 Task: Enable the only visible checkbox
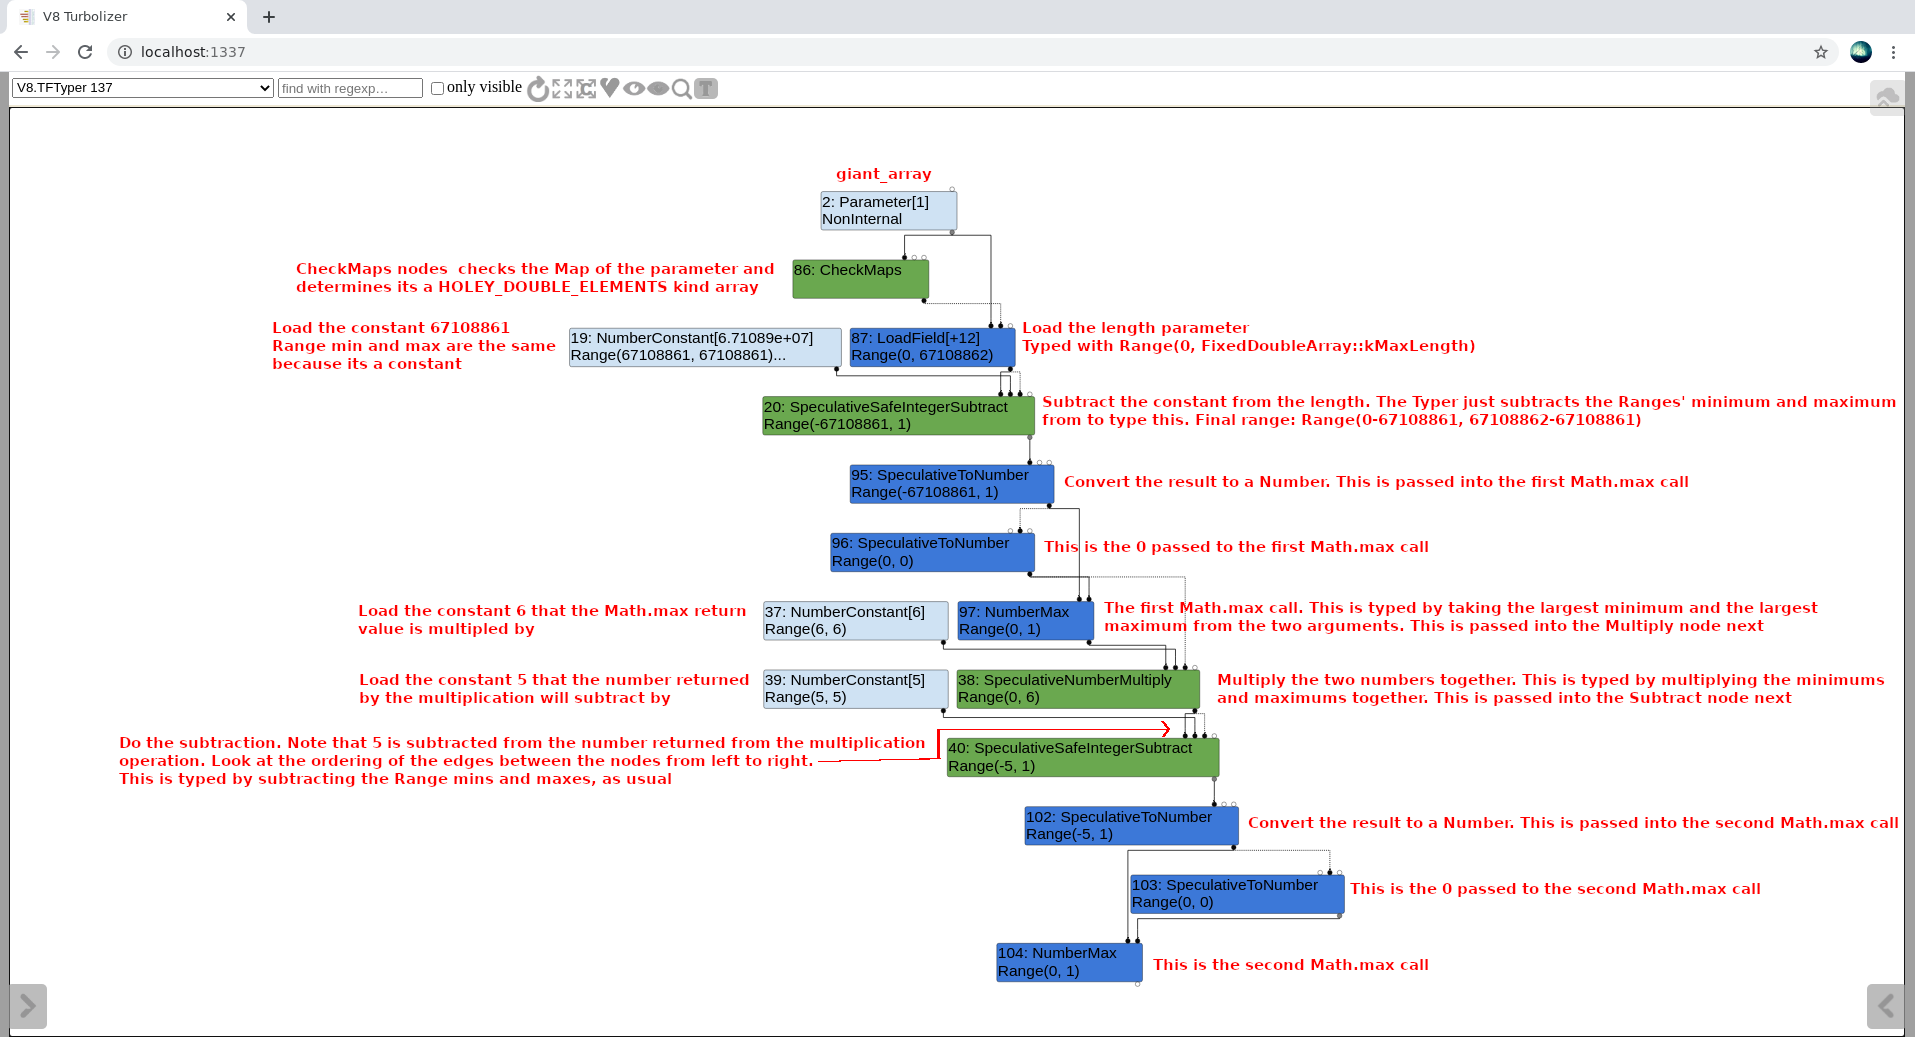click(437, 88)
